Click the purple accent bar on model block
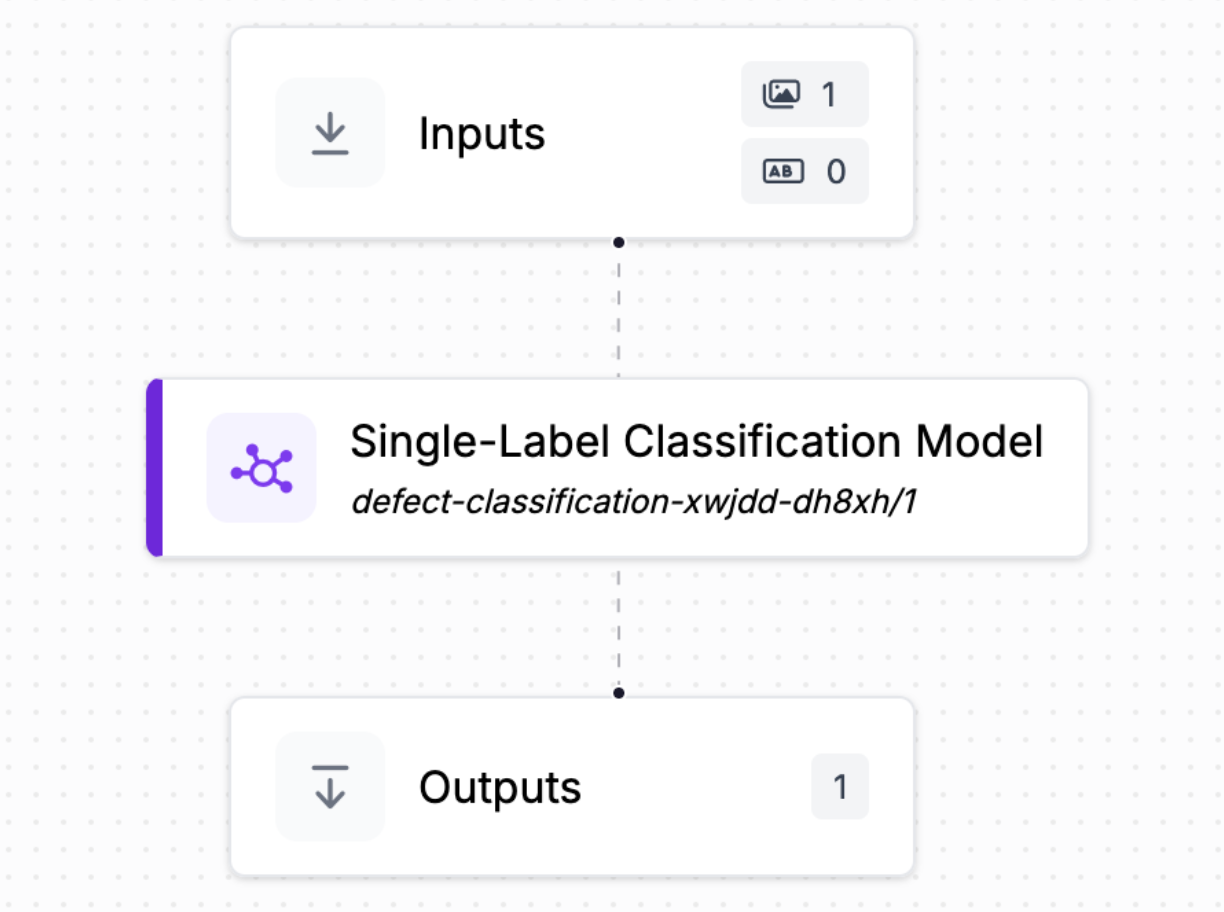 tap(154, 467)
